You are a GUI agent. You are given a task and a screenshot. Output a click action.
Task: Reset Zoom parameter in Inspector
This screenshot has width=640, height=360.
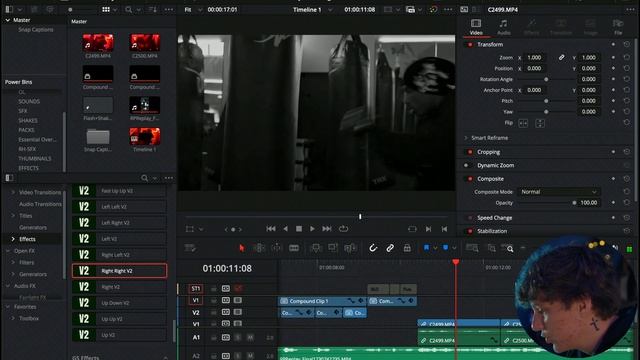pyautogui.click(x=627, y=58)
